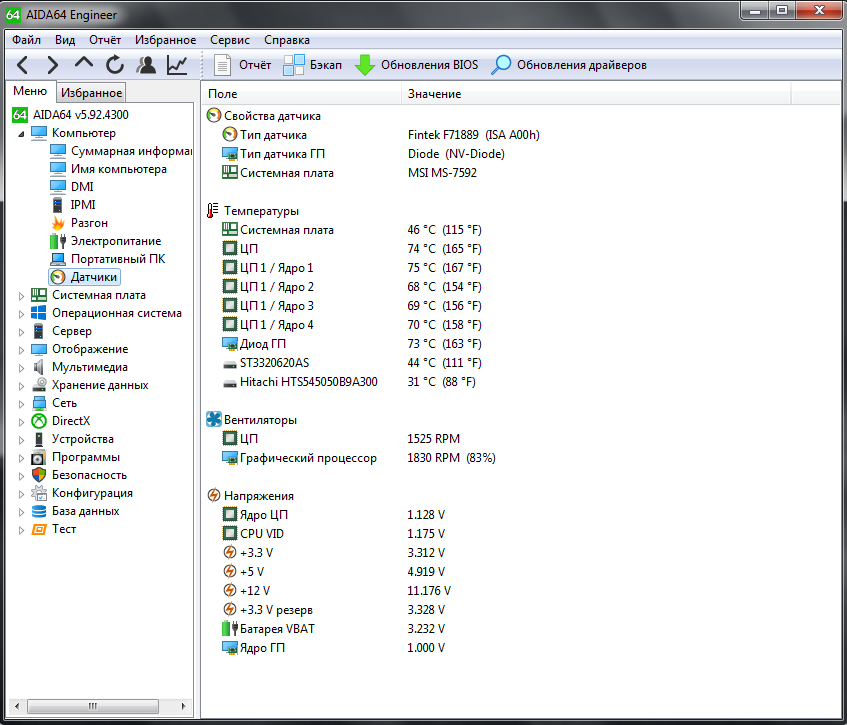Collapse the Компьютер tree node
The image size is (847, 725).
click(x=21, y=133)
